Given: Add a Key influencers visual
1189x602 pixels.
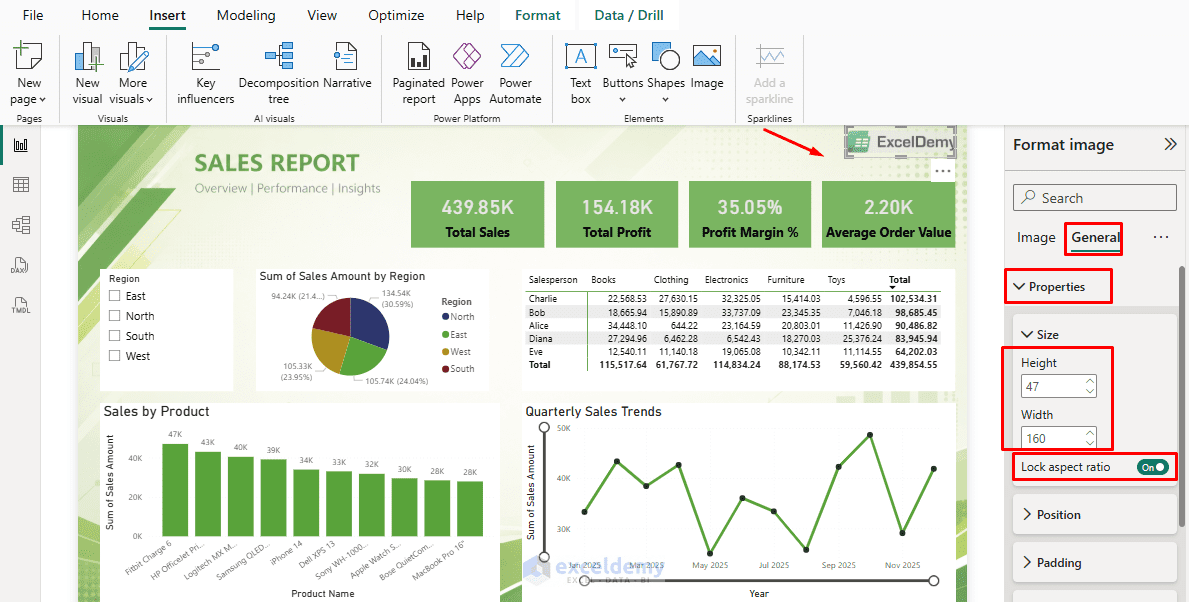Looking at the screenshot, I should pos(205,74).
